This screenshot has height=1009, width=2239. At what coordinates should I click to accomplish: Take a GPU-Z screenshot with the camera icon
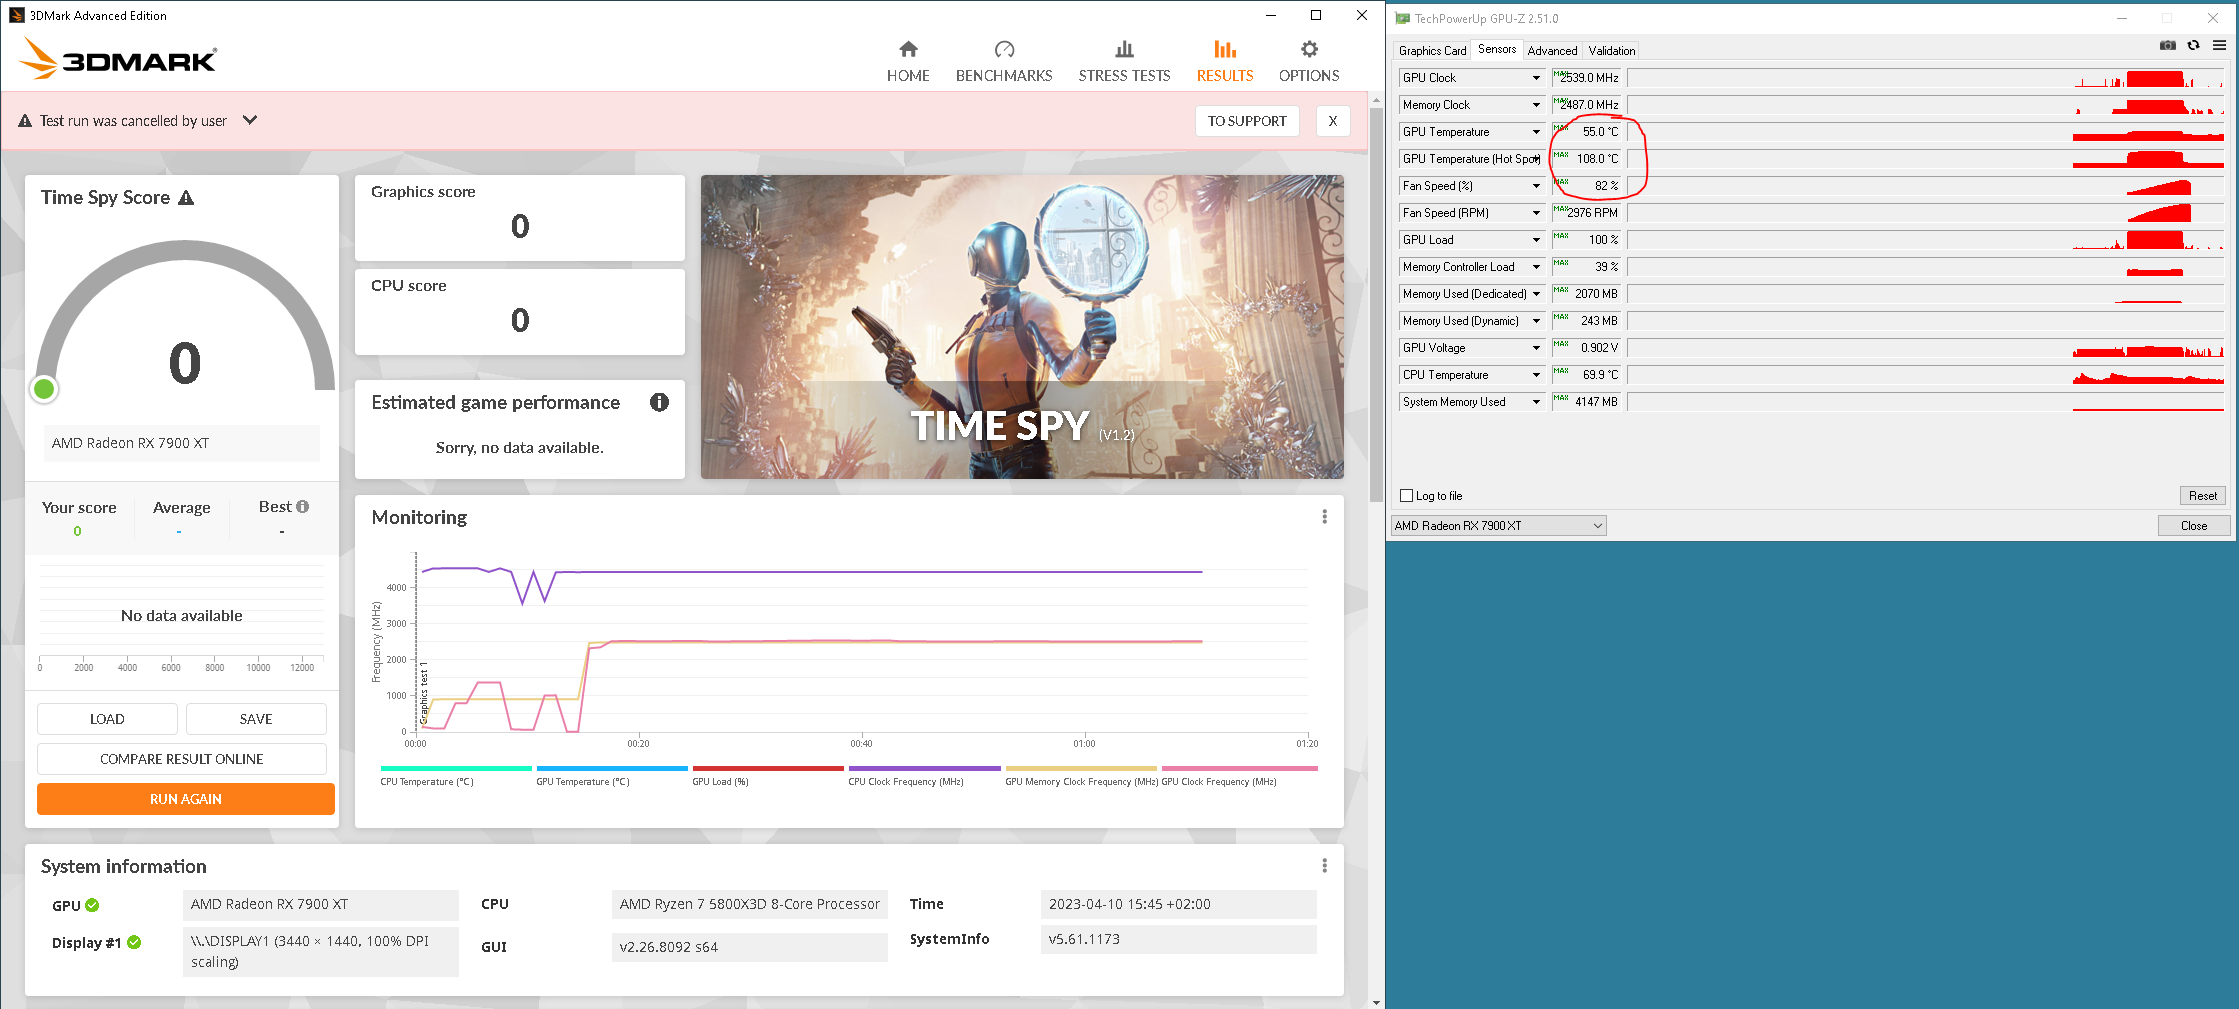pos(2168,45)
